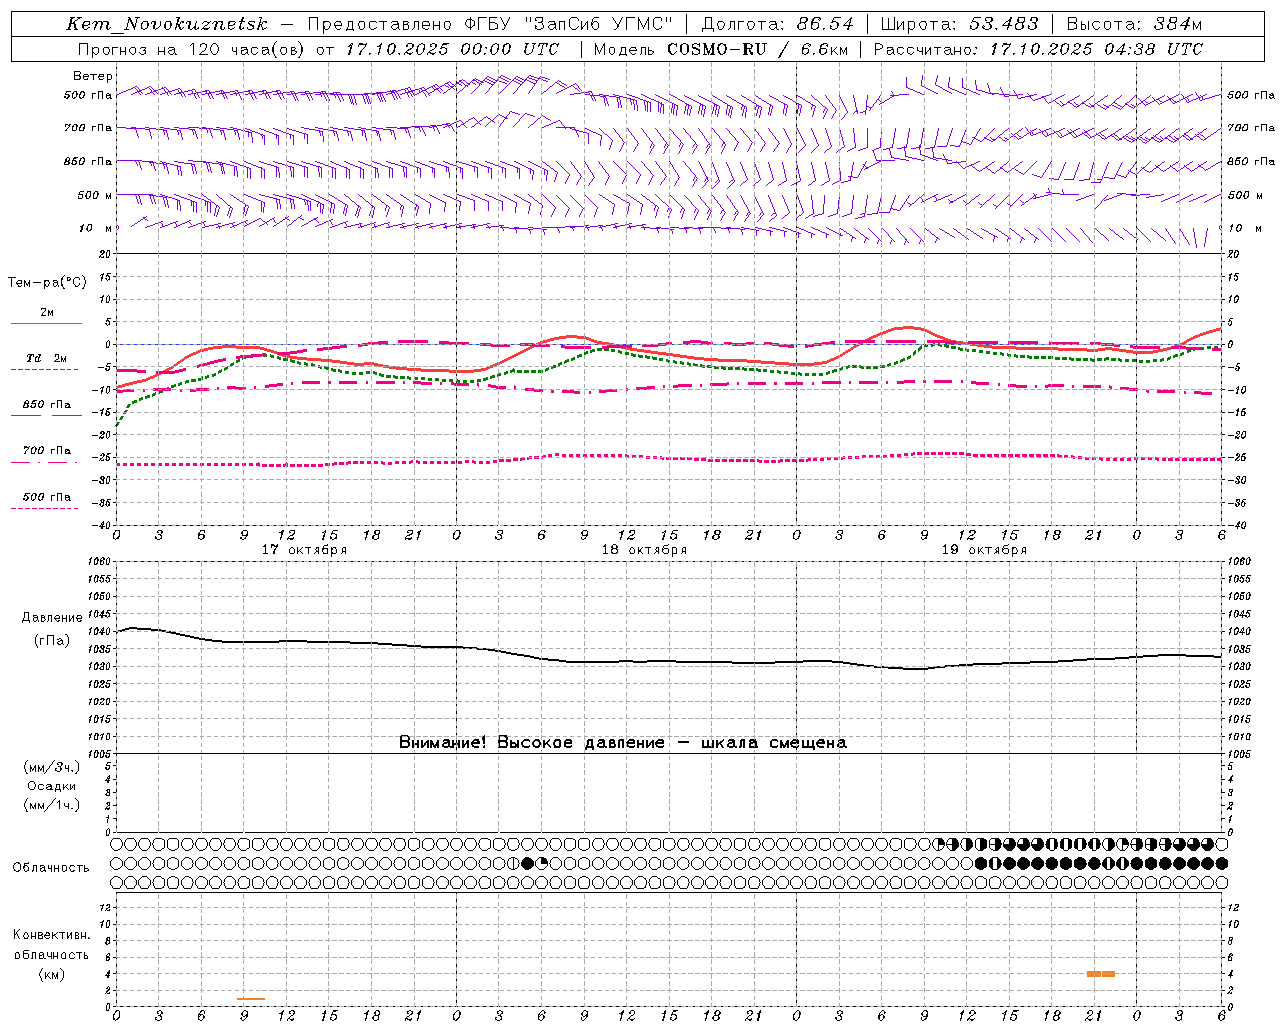This screenshot has width=1280, height=1024.
Task: Click the (мм/1ч.) units label
Action: [x=52, y=805]
